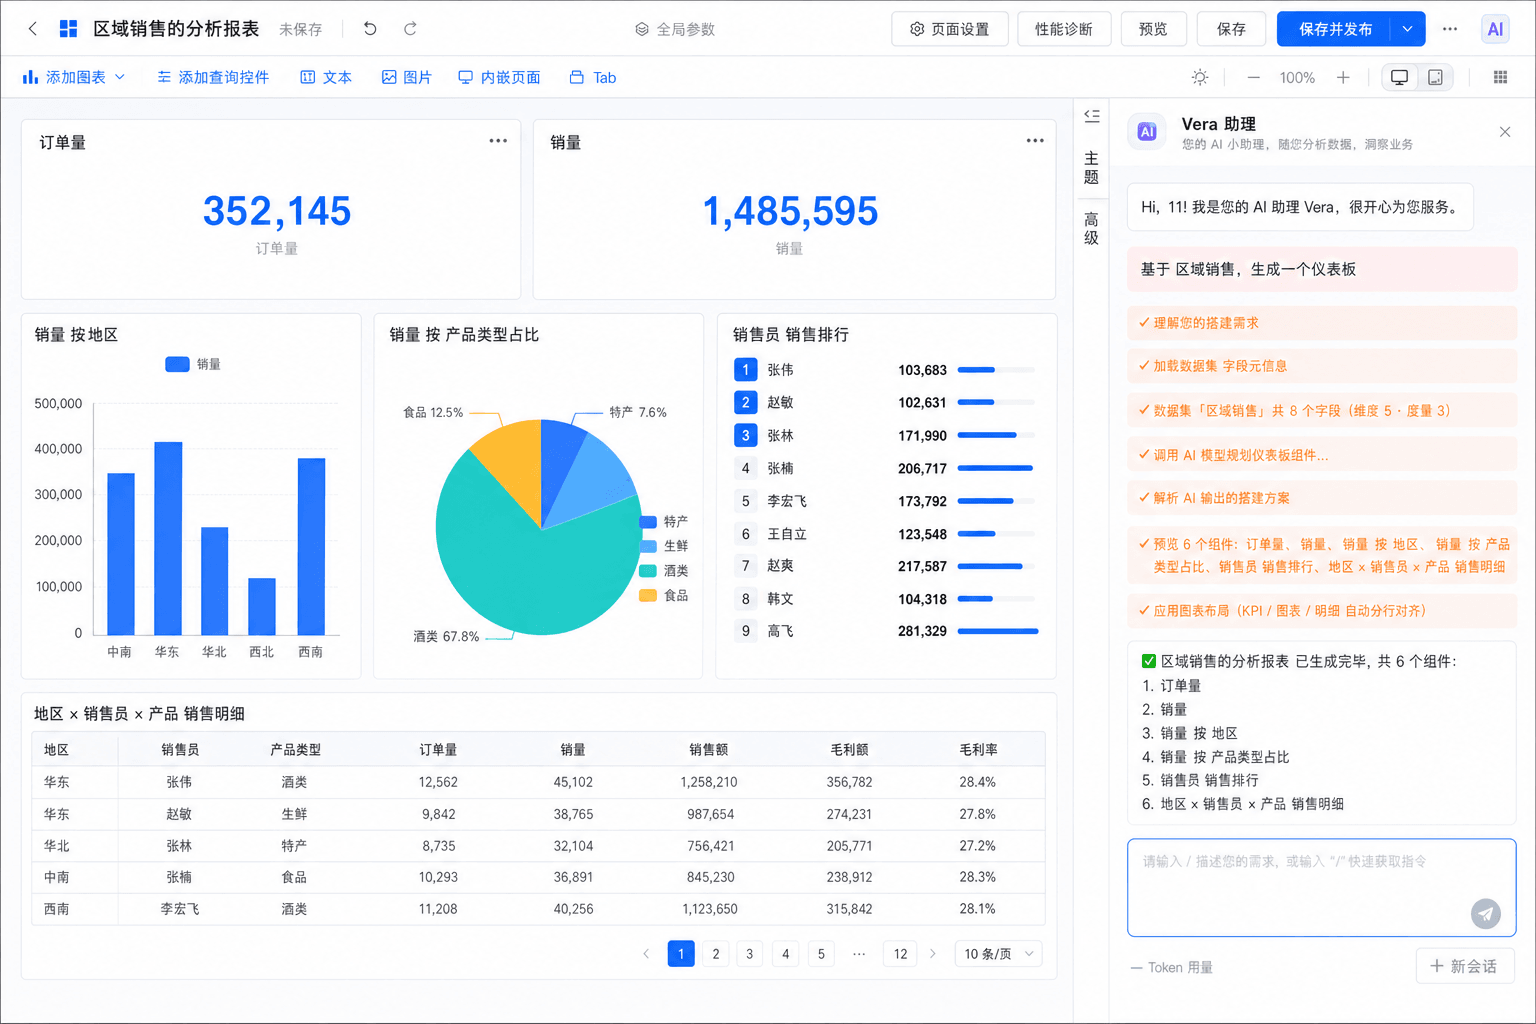
Task: Click the 保存 save button
Action: (x=1231, y=29)
